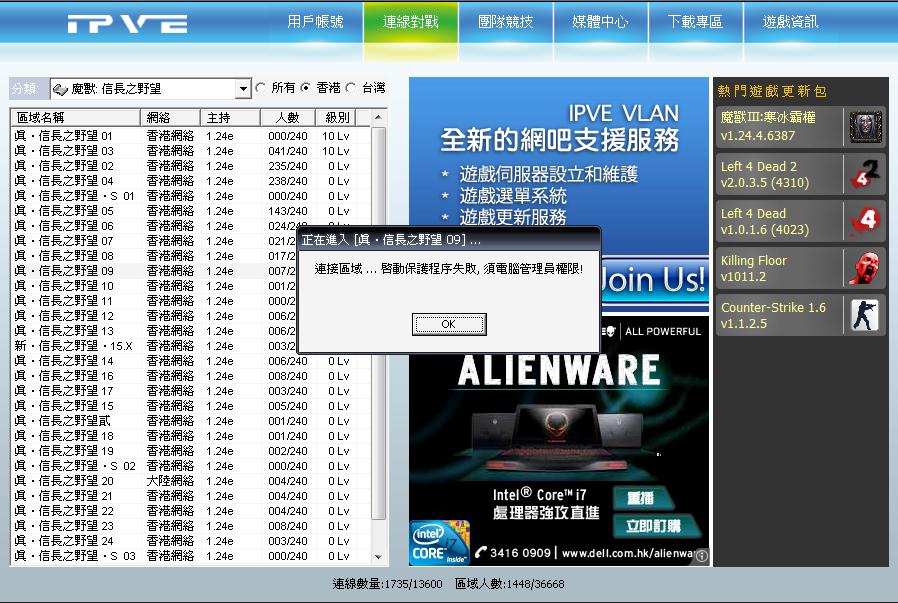The image size is (898, 603).
Task: Sort the list by 主持 column header
Action: (231, 117)
